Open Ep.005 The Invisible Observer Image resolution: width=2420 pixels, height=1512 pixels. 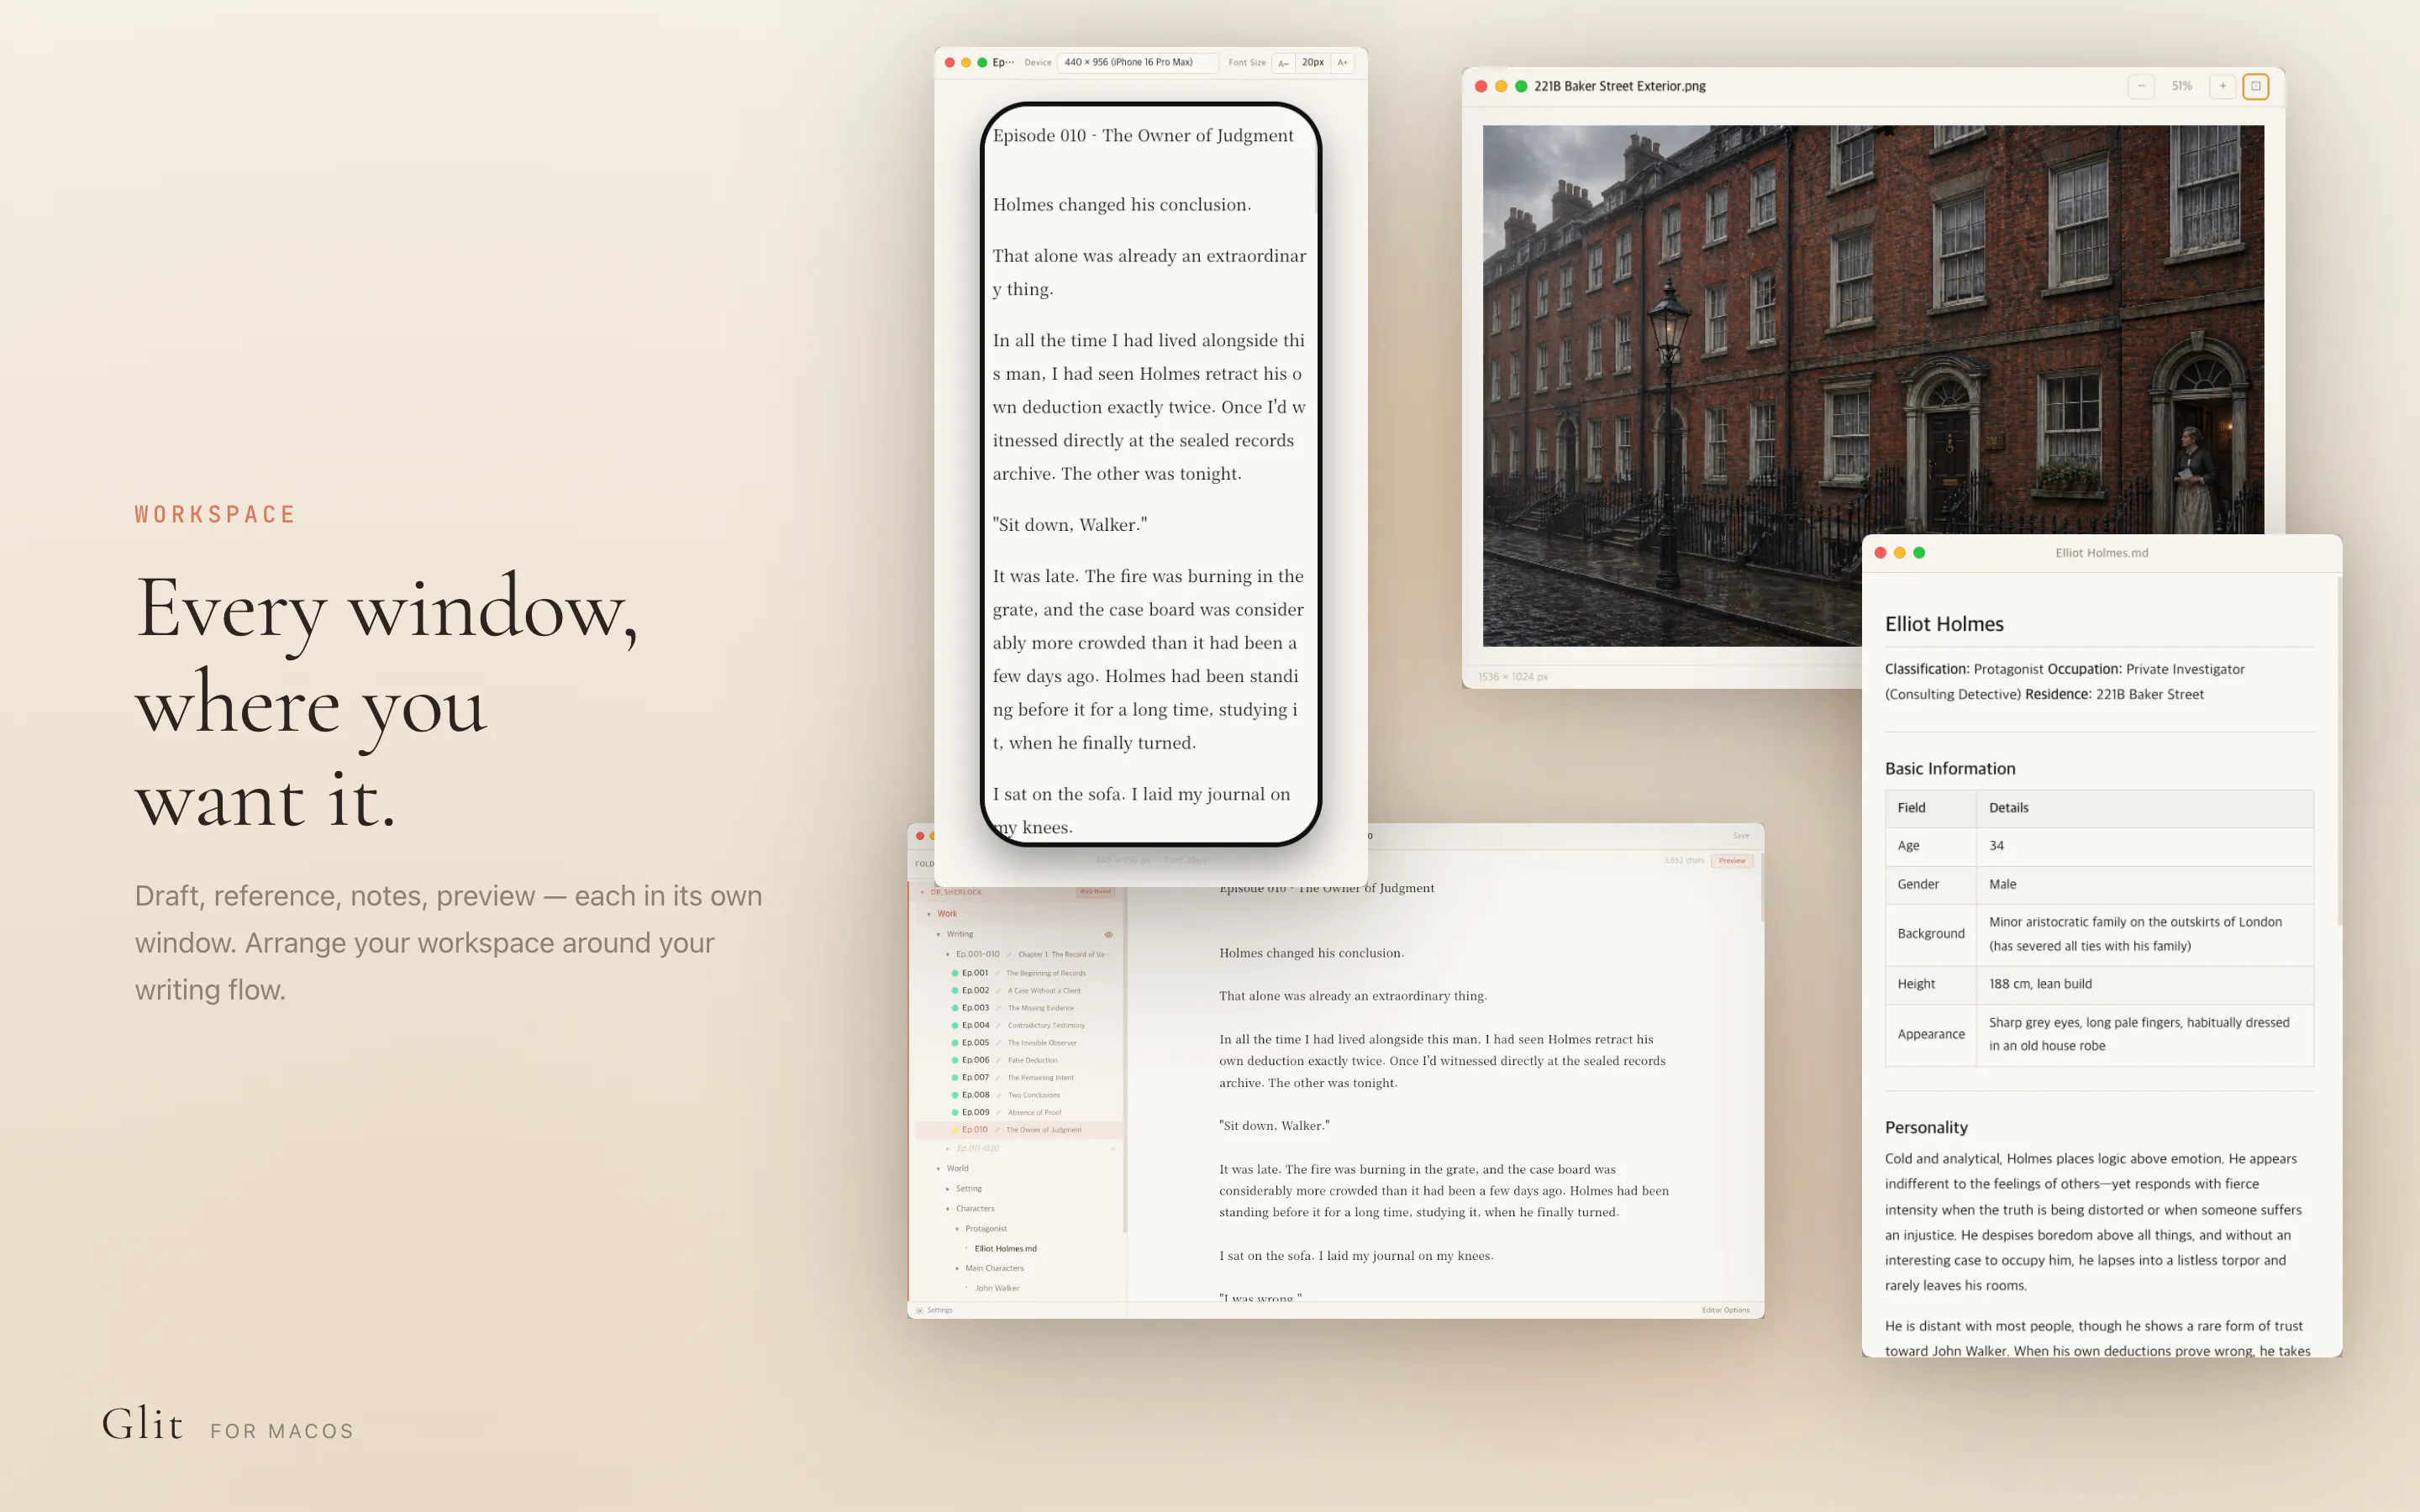1019,1042
